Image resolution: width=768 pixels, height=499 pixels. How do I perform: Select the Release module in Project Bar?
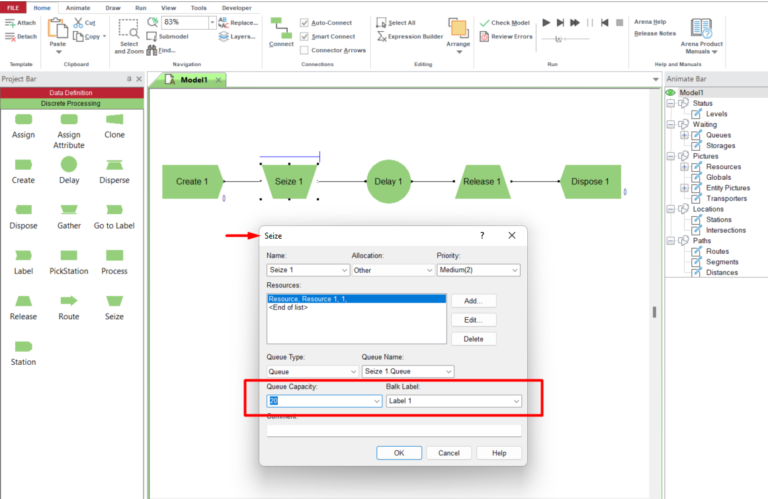[23, 301]
